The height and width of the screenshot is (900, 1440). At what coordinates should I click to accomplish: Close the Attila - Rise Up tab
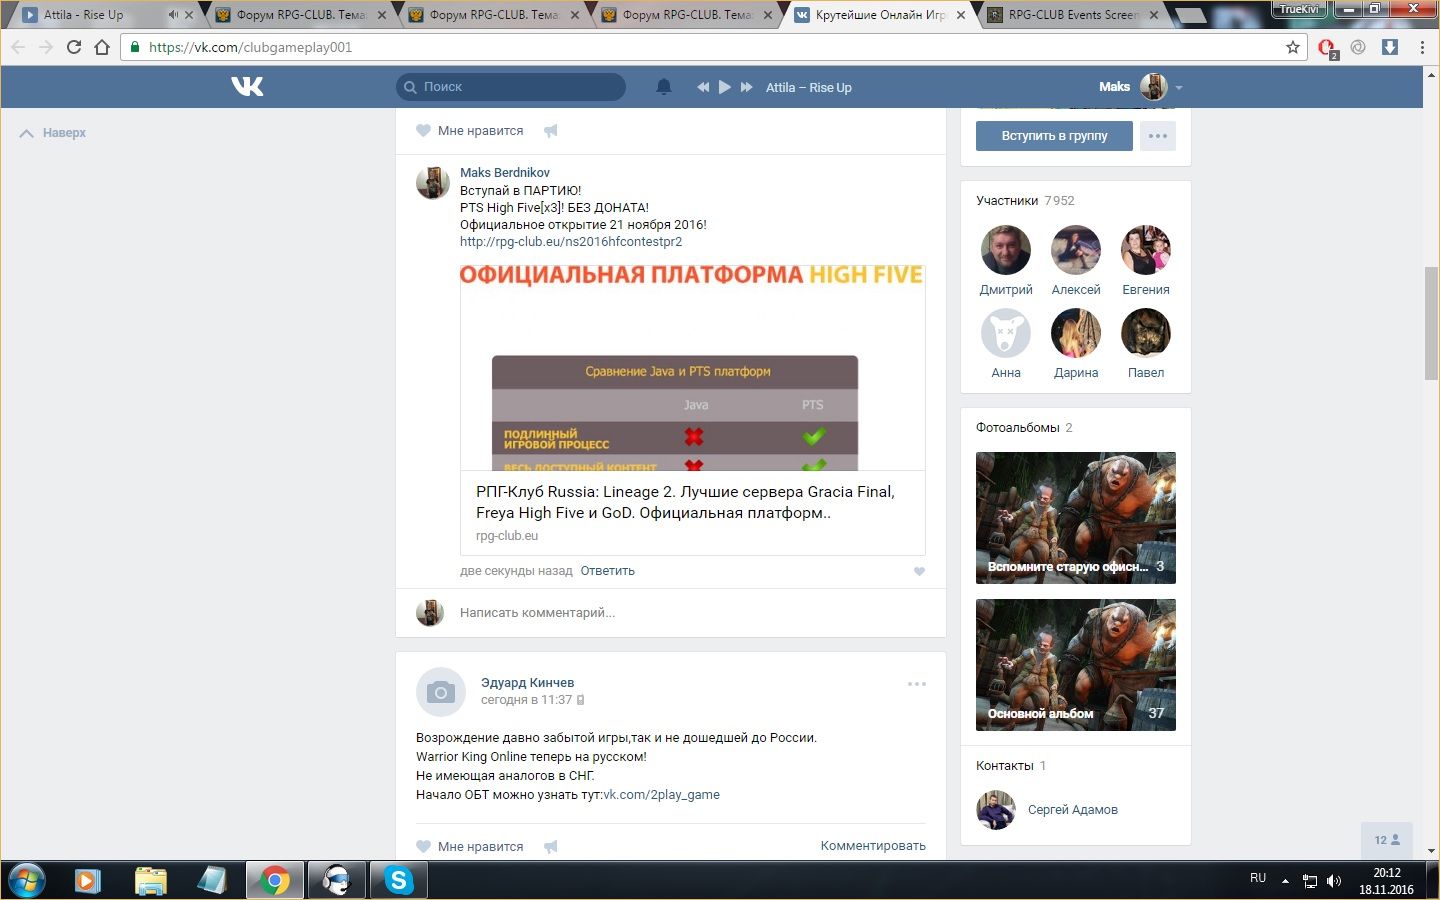(189, 15)
